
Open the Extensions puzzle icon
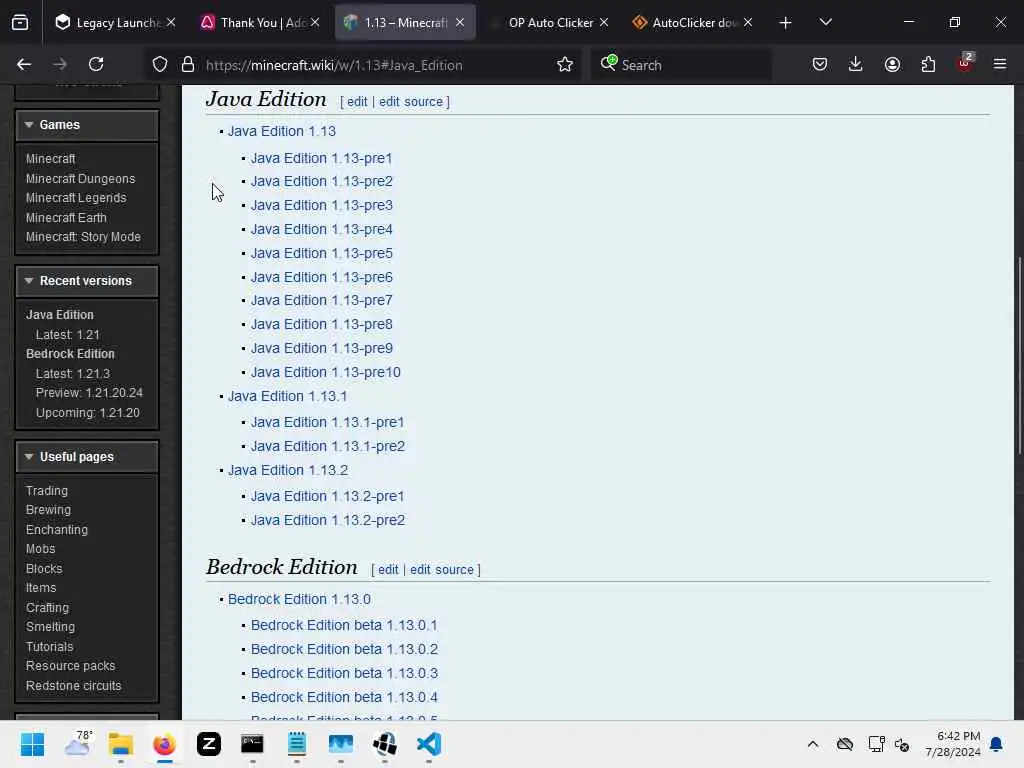pos(928,64)
